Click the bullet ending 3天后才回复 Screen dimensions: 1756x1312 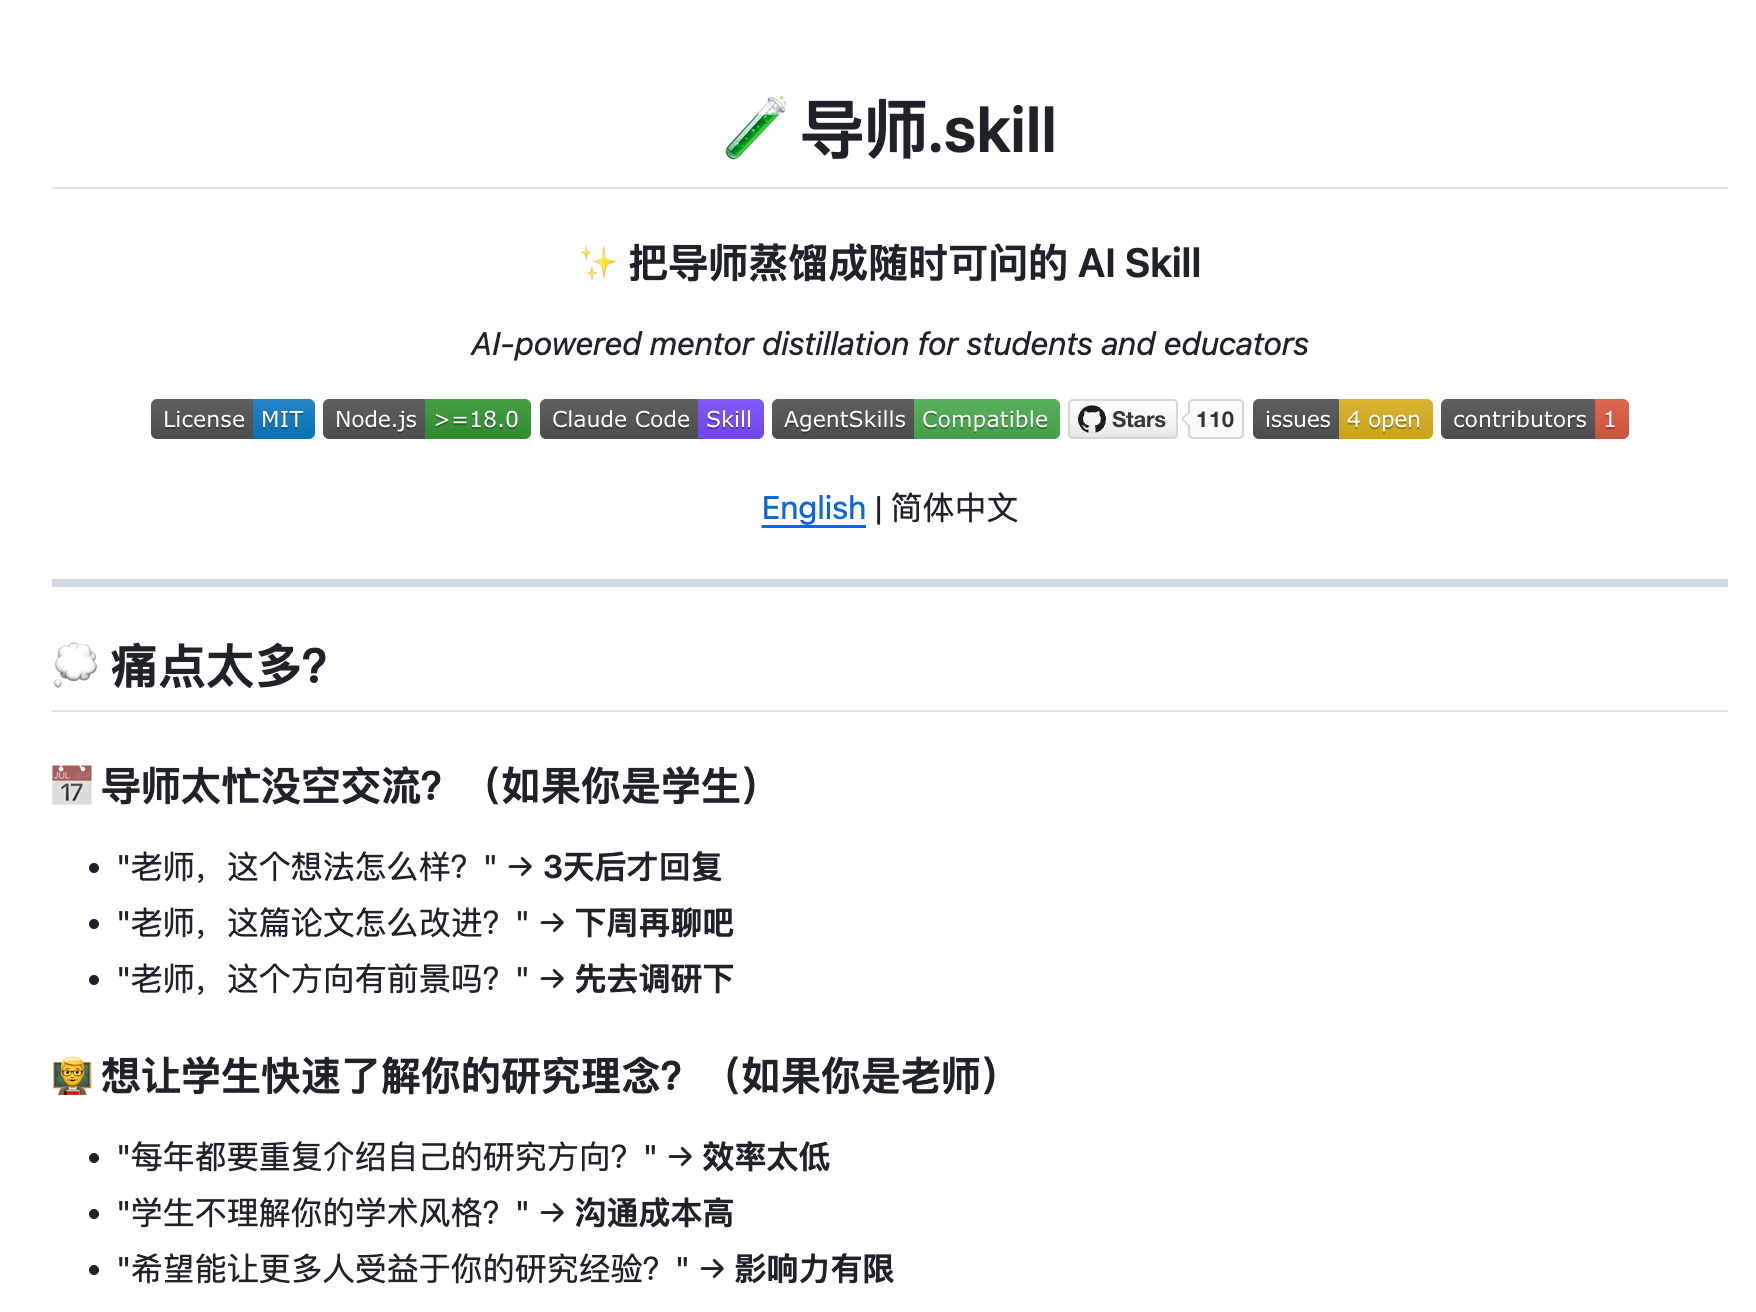[x=420, y=867]
